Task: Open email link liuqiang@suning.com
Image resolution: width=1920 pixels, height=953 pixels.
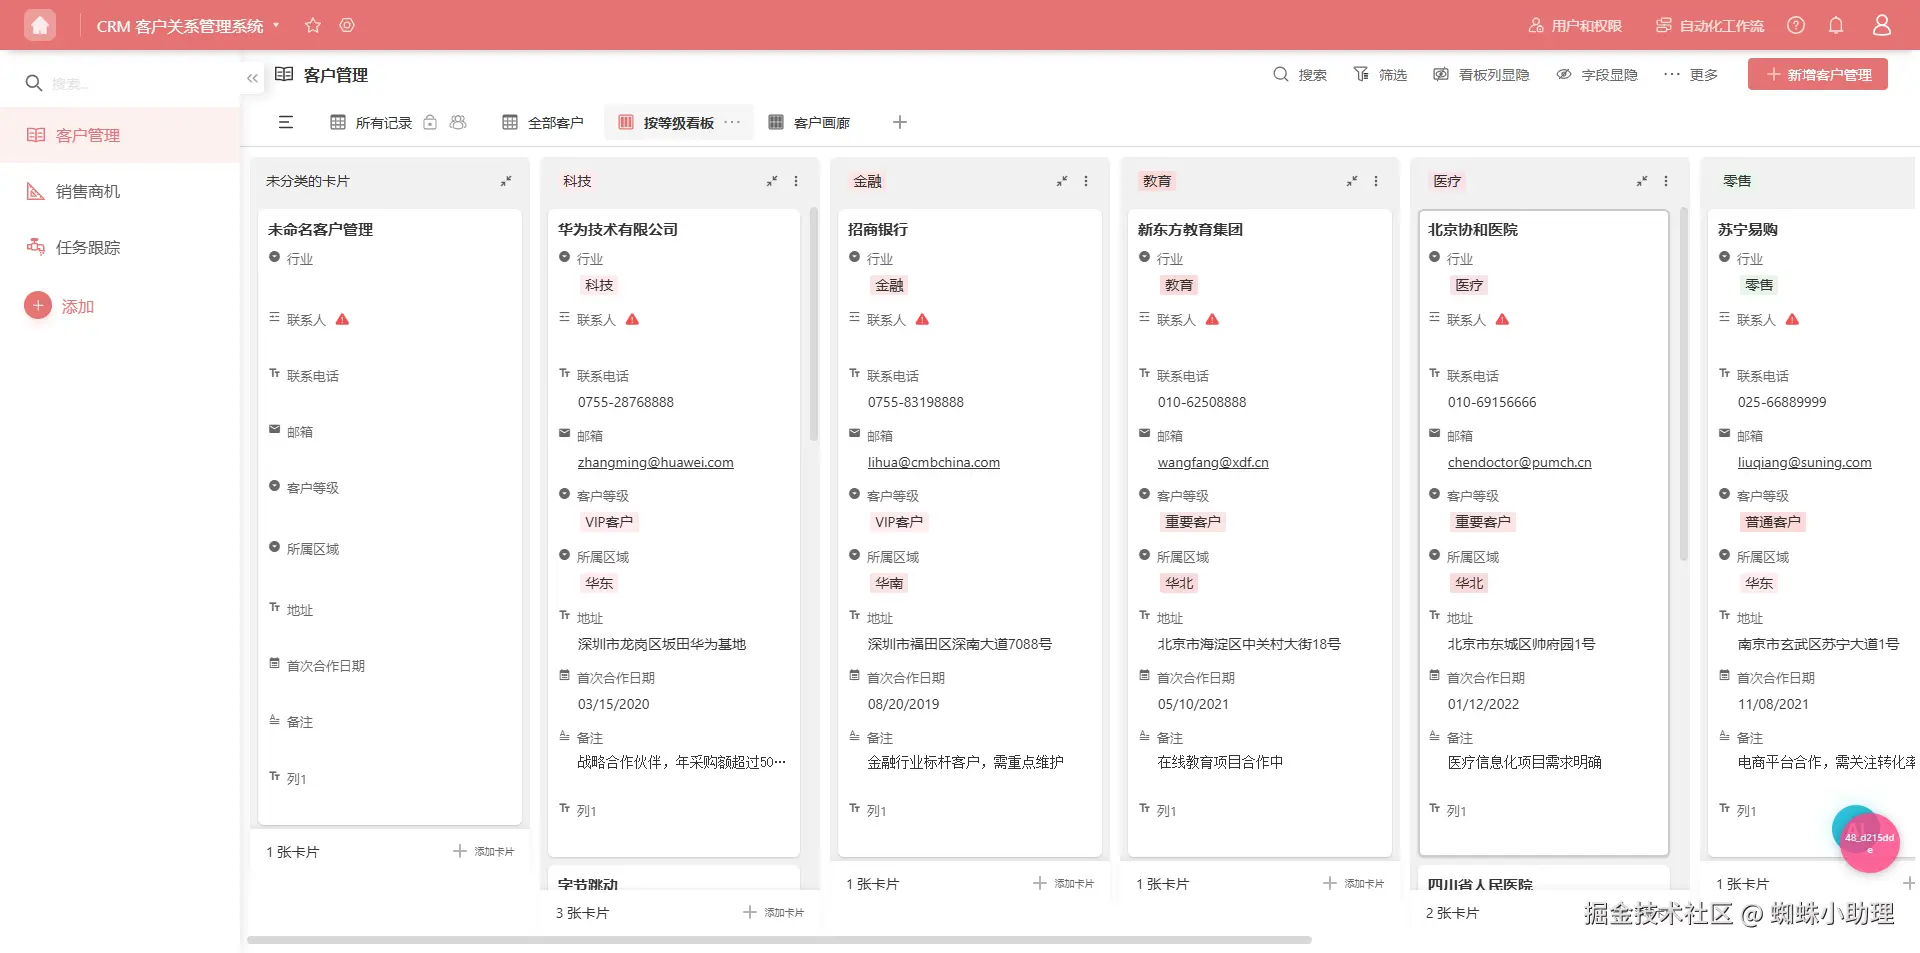Action: click(1805, 462)
